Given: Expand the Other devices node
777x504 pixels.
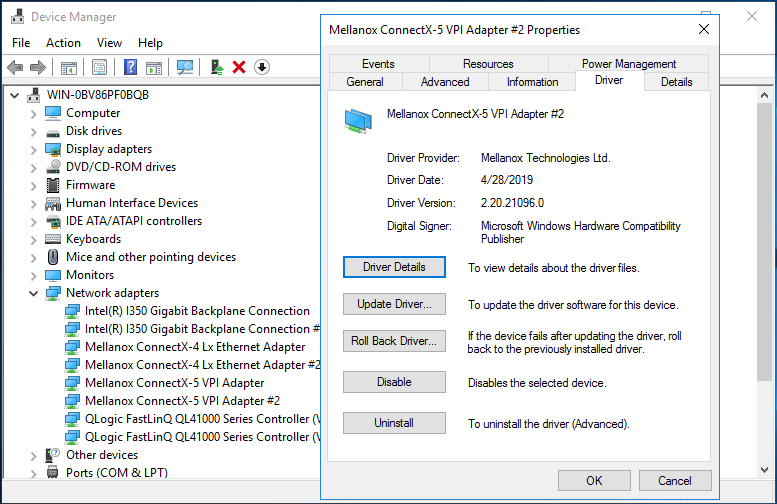Looking at the screenshot, I should click(x=33, y=456).
